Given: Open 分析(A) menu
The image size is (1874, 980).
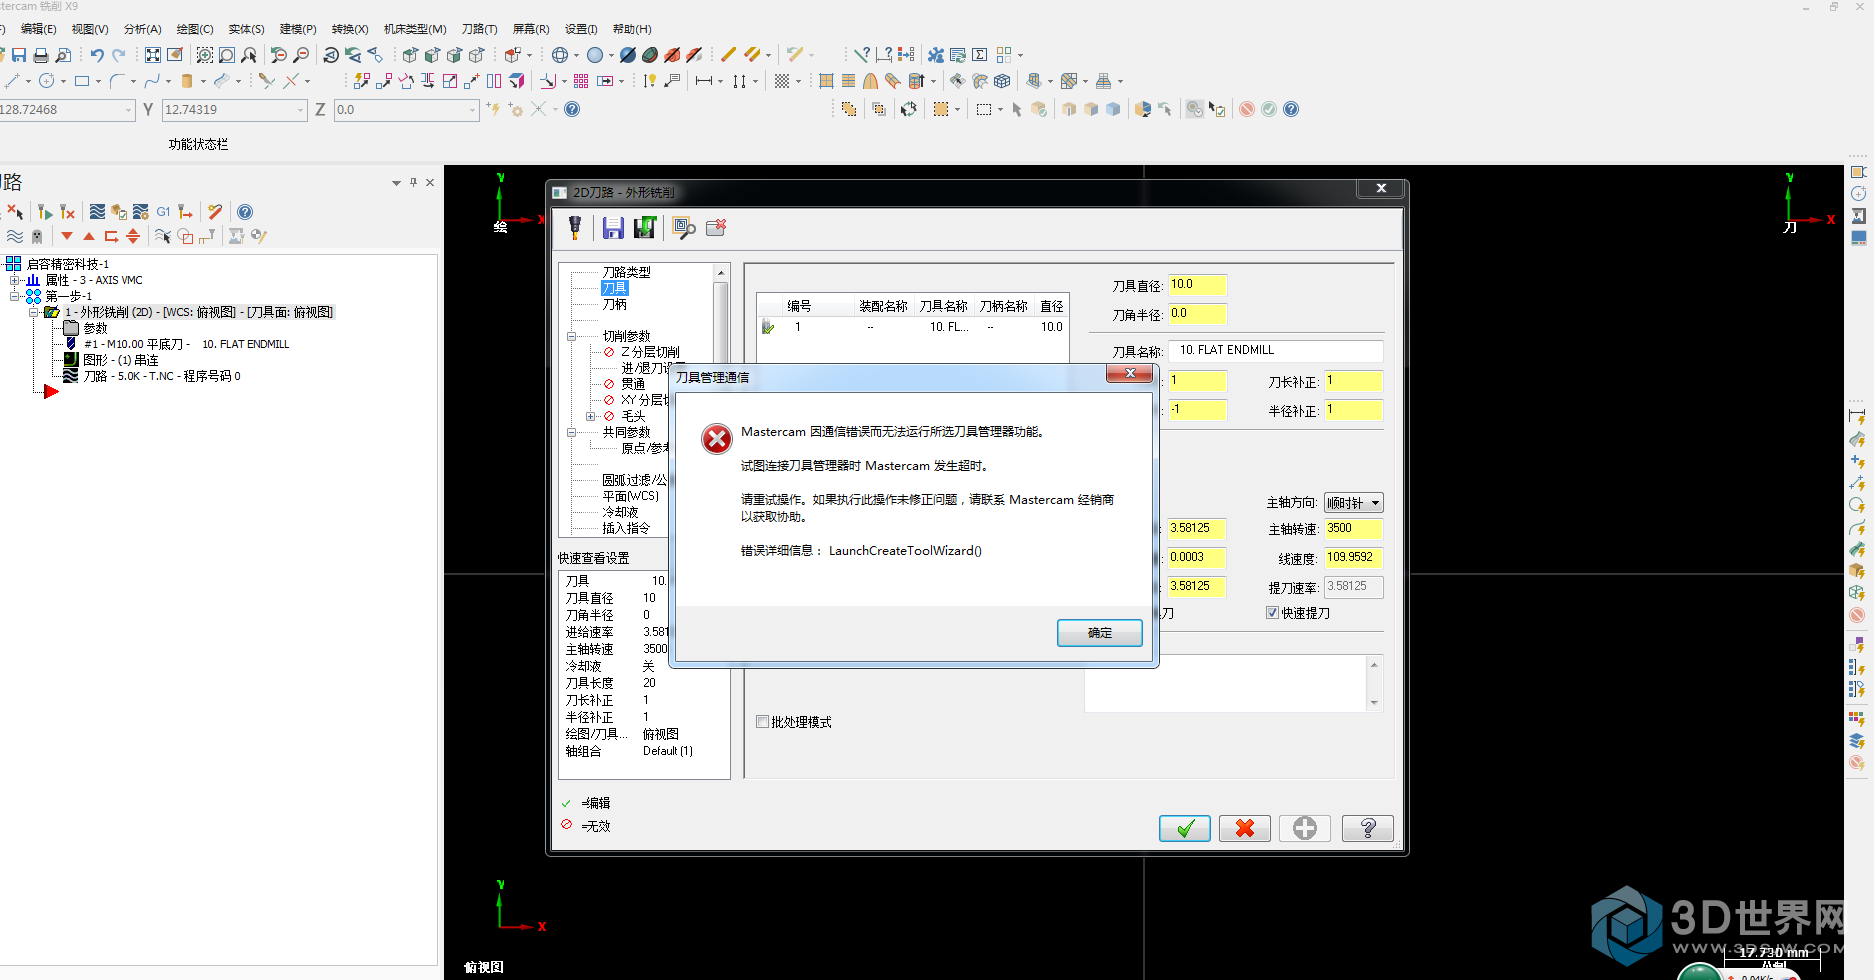Looking at the screenshot, I should [142, 29].
